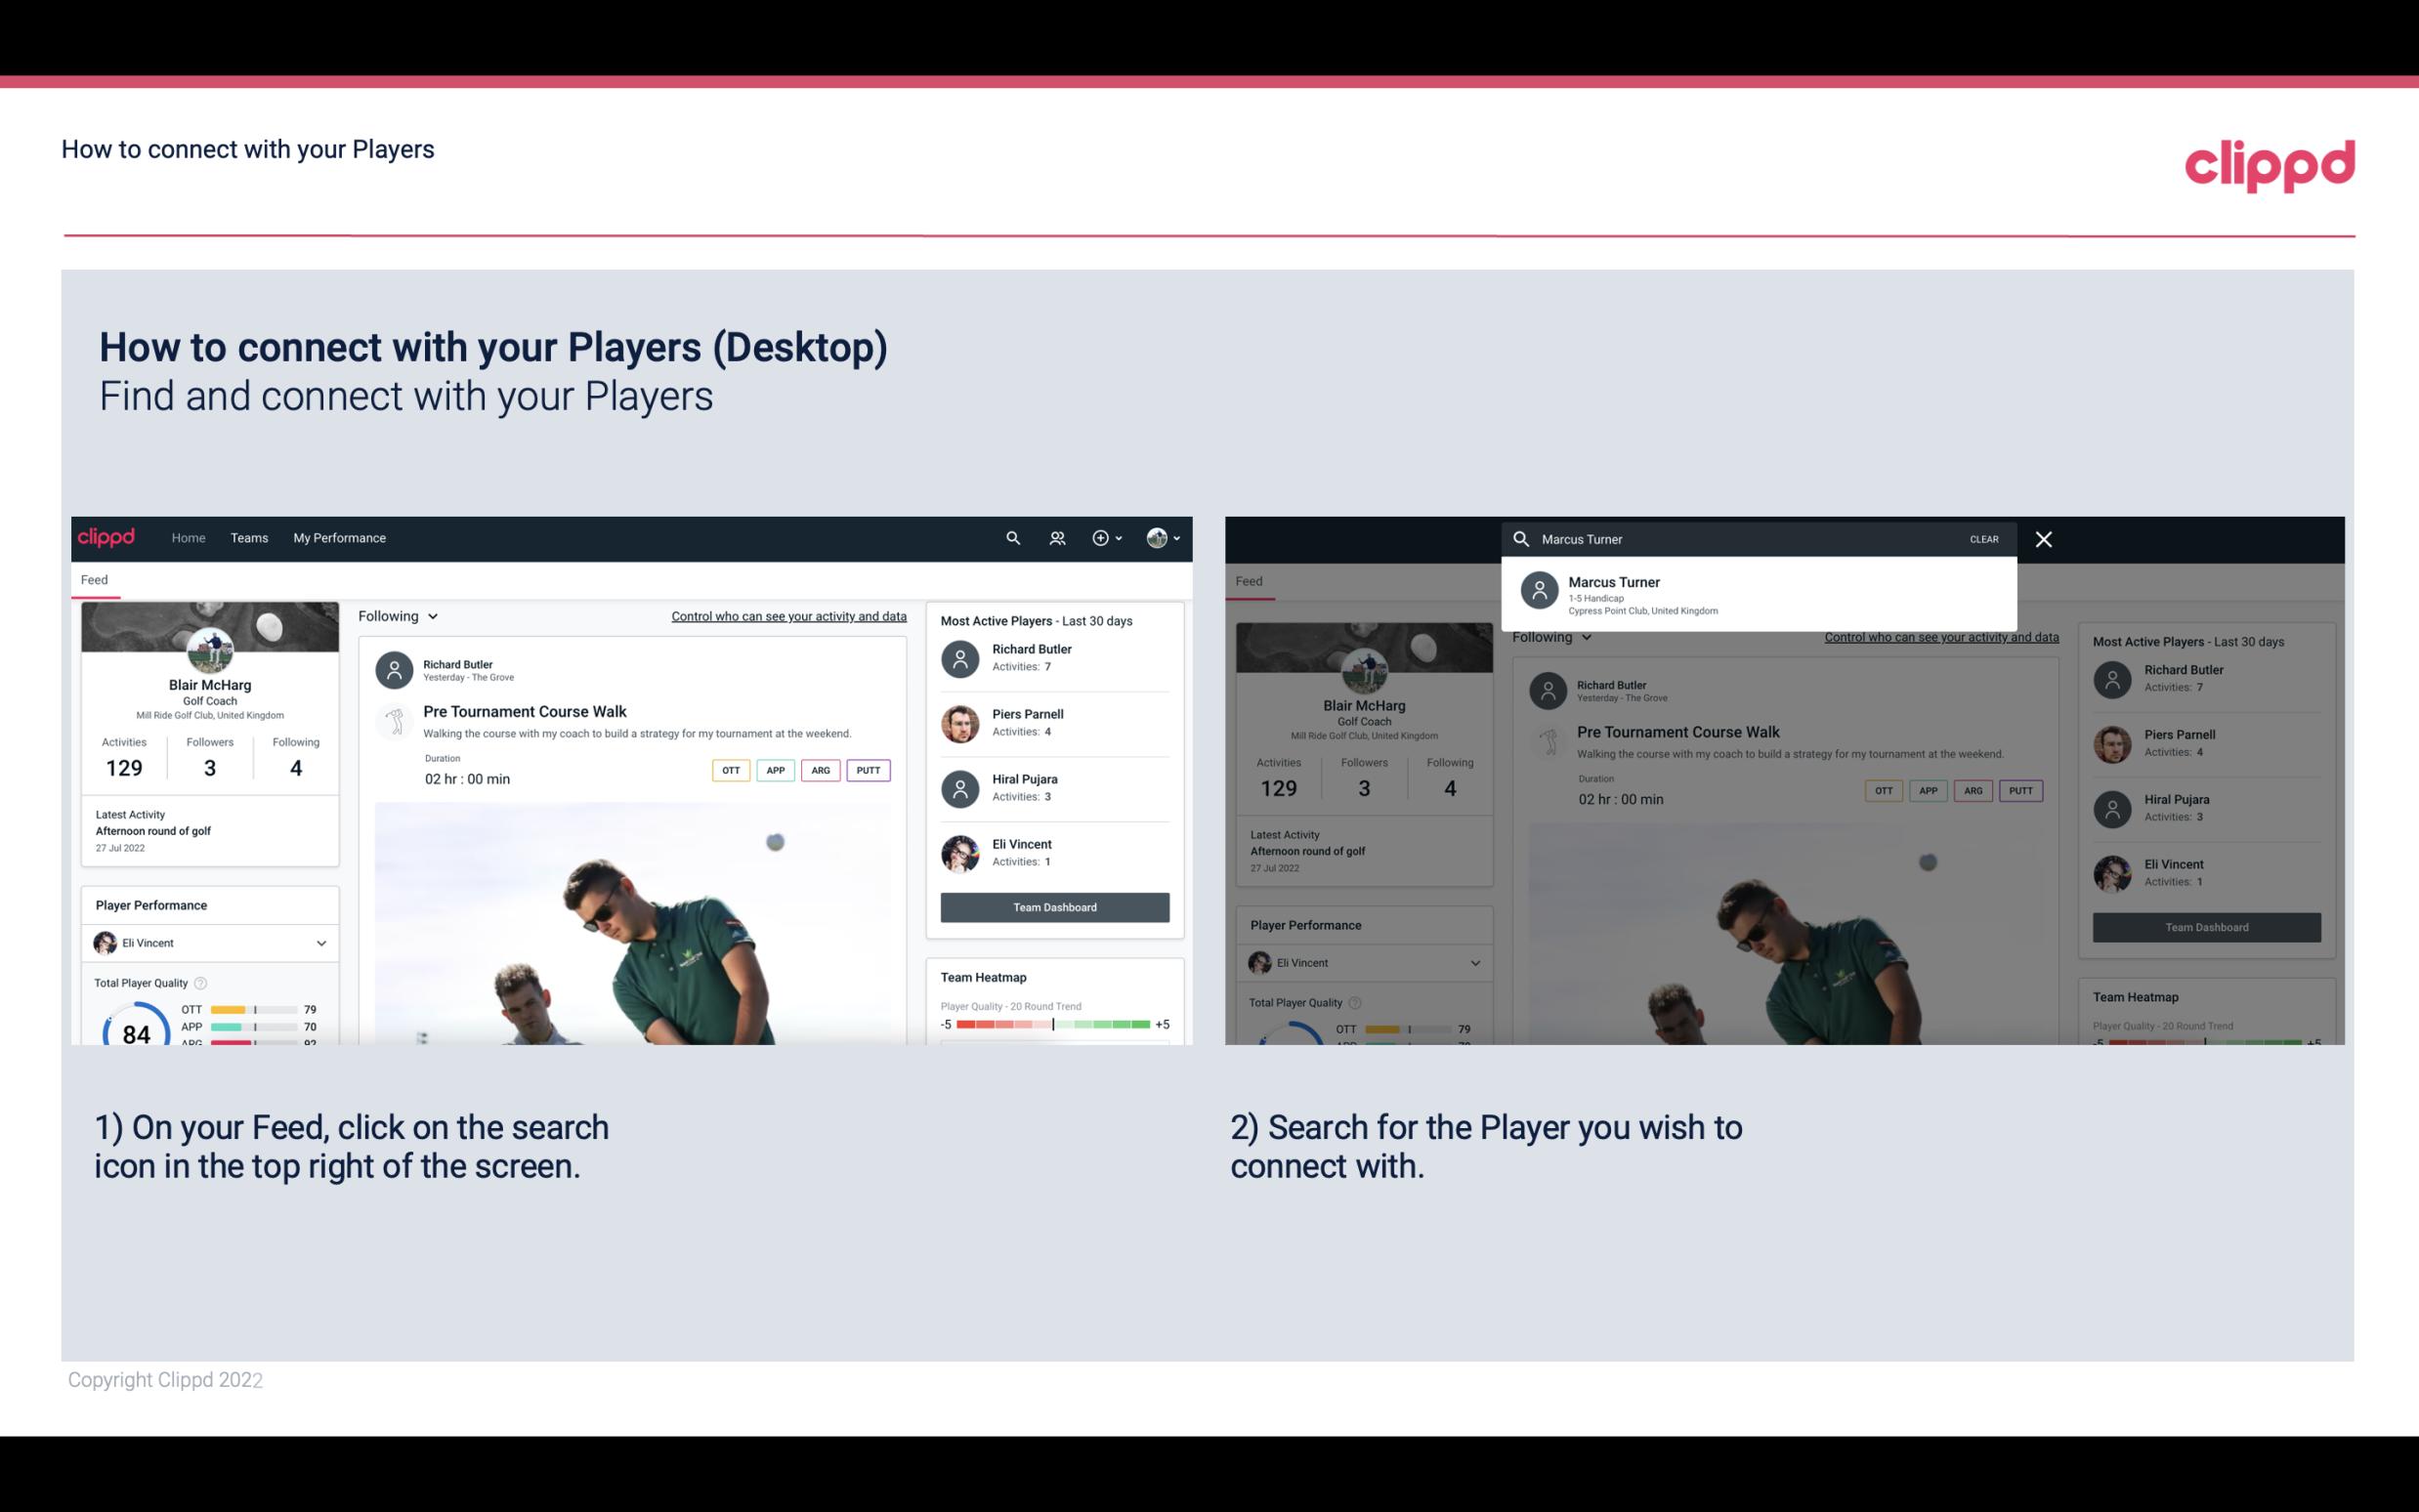This screenshot has width=2419, height=1512.
Task: Select the My Performance tab
Action: point(340,536)
